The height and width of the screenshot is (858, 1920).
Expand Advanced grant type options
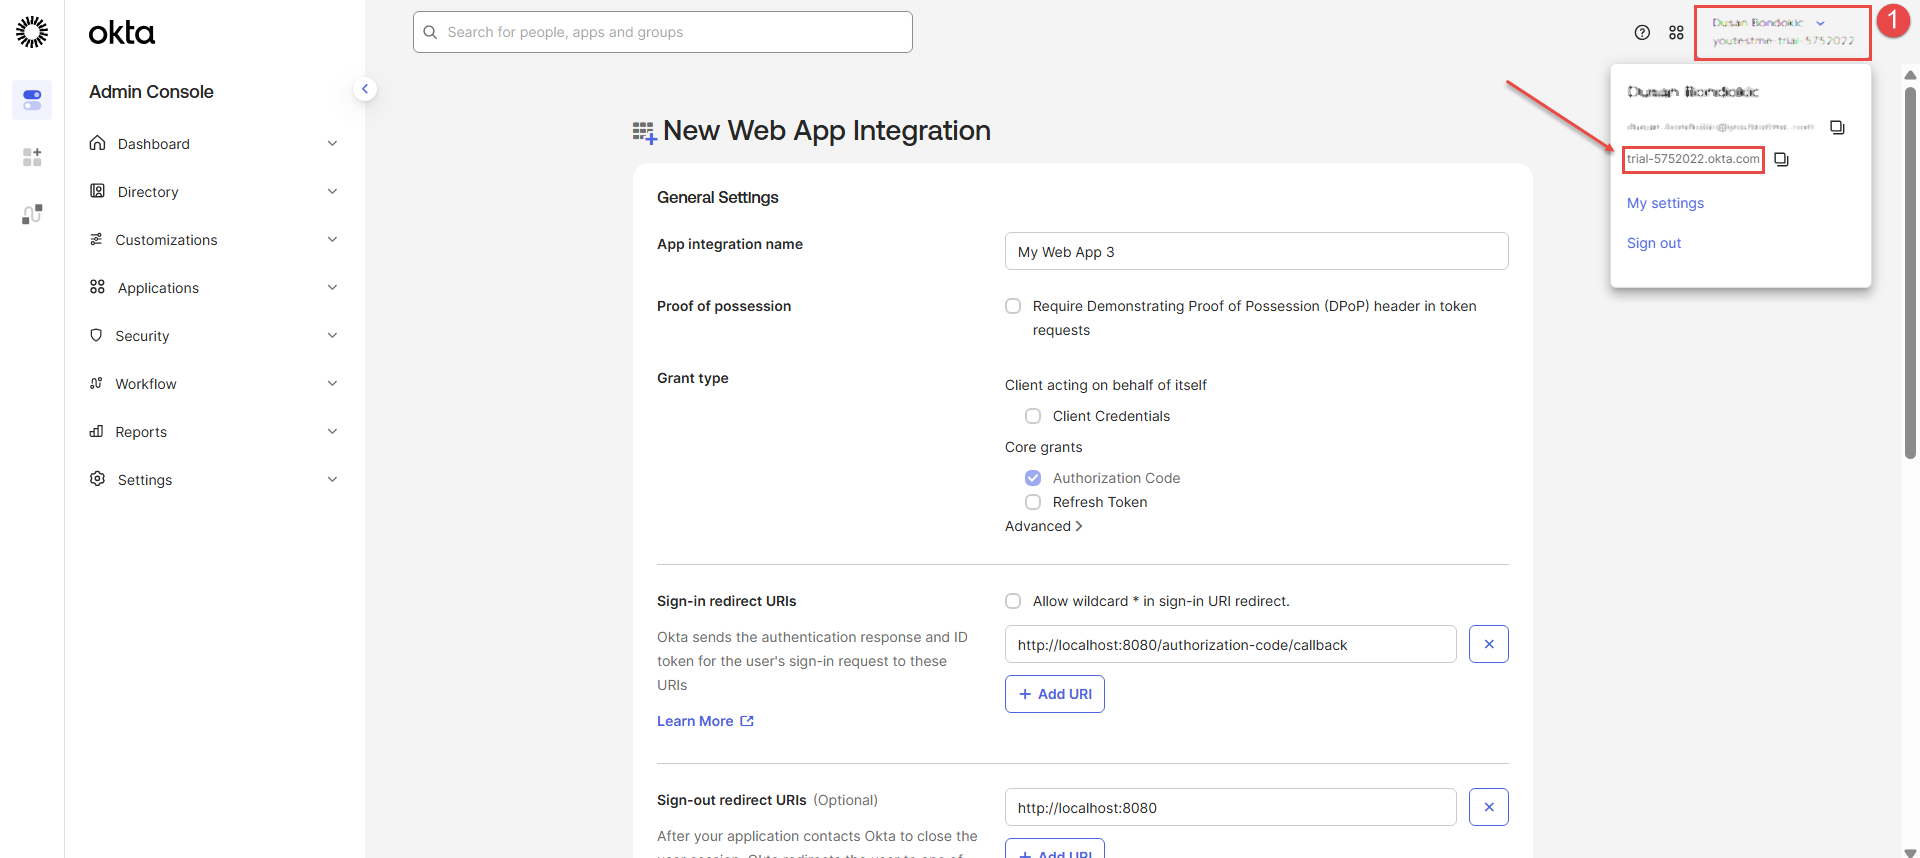coord(1043,526)
